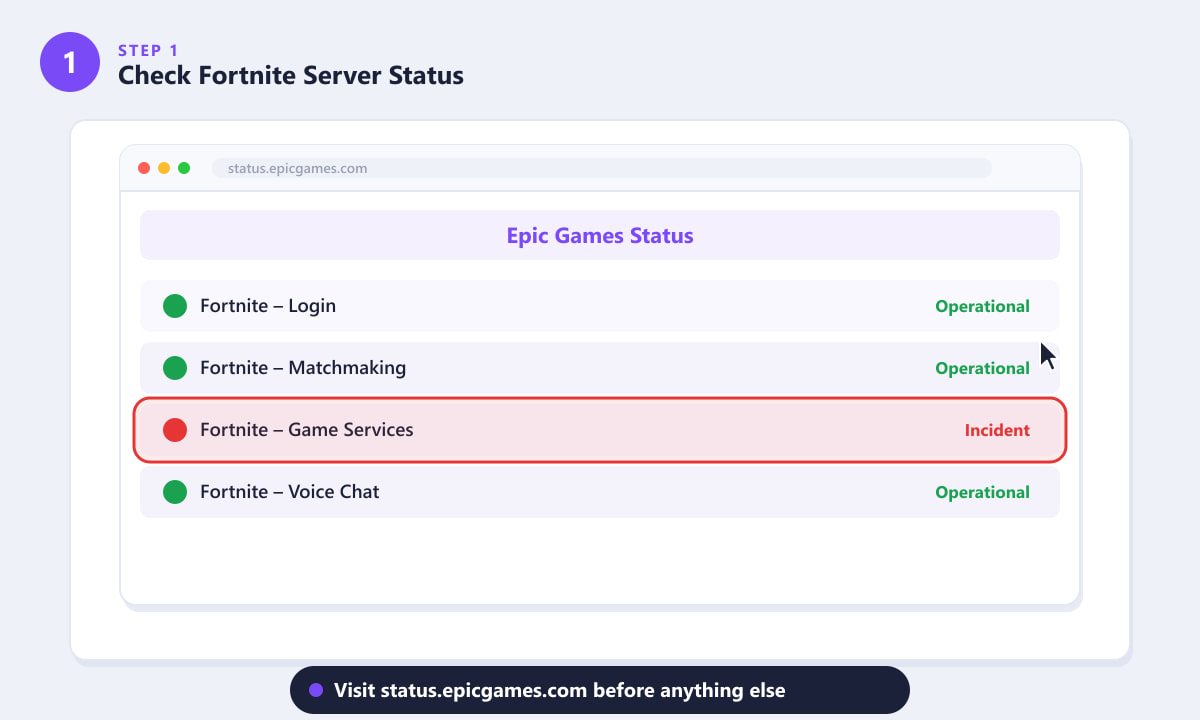This screenshot has height=720, width=1200.
Task: Click the Epic Games Status heading
Action: click(x=600, y=236)
